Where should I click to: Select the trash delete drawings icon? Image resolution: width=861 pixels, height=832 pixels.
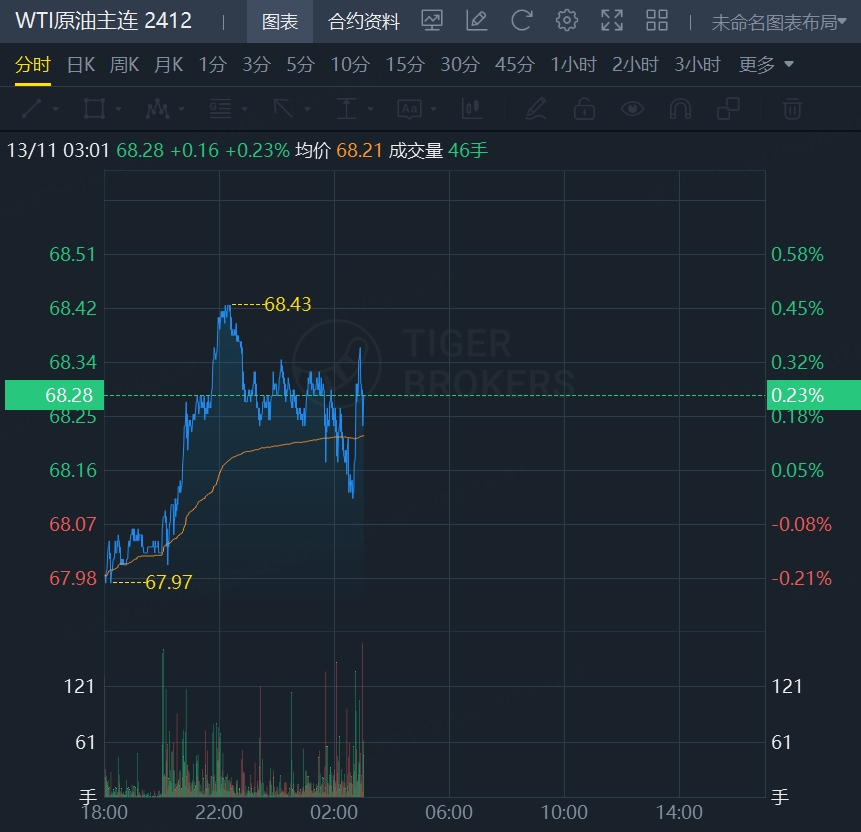point(792,108)
